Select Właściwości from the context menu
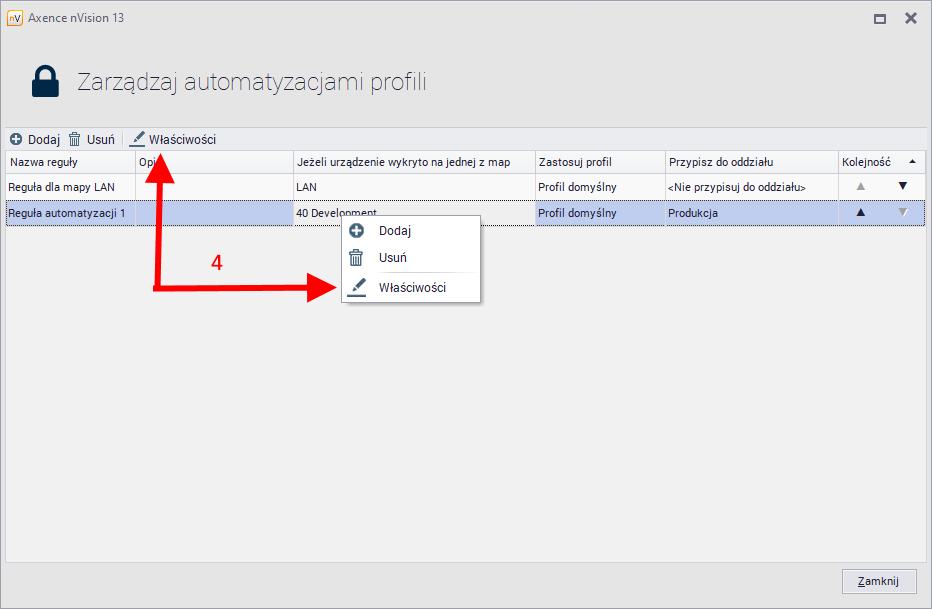The width and height of the screenshot is (932, 609). coord(412,287)
